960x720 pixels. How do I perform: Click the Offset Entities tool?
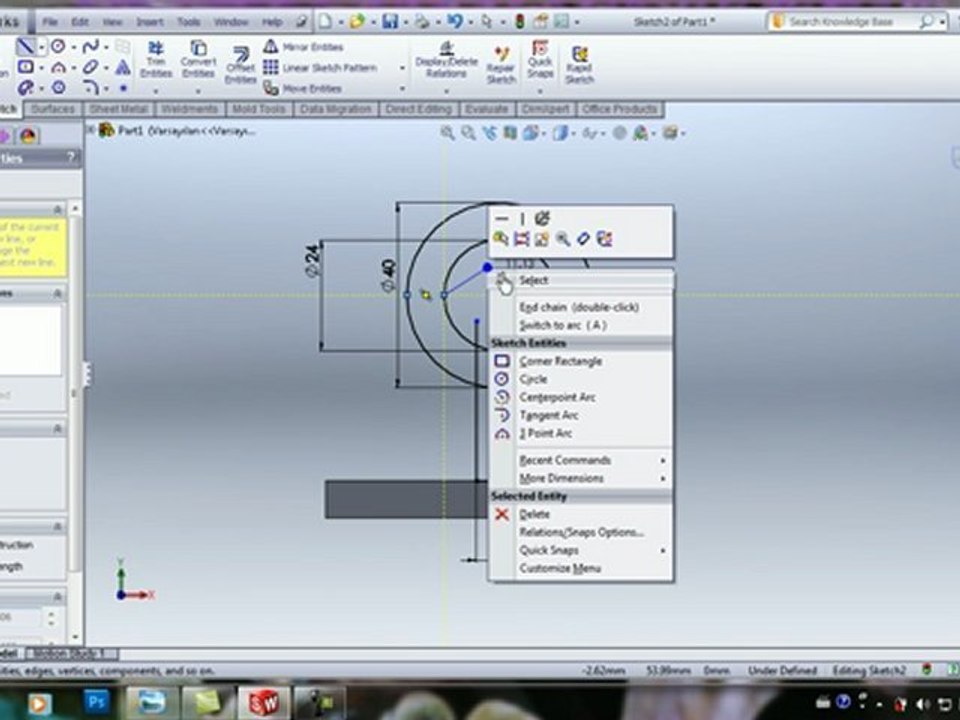click(240, 66)
